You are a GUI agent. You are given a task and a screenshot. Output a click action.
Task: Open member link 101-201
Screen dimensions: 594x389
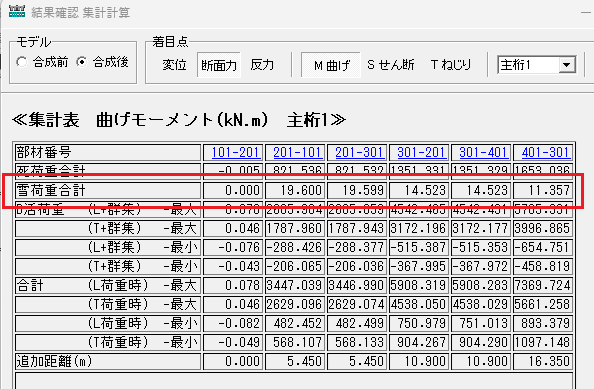pyautogui.click(x=235, y=152)
